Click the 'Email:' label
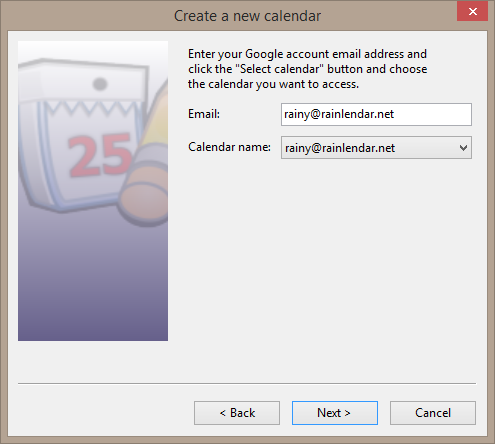 [204, 114]
